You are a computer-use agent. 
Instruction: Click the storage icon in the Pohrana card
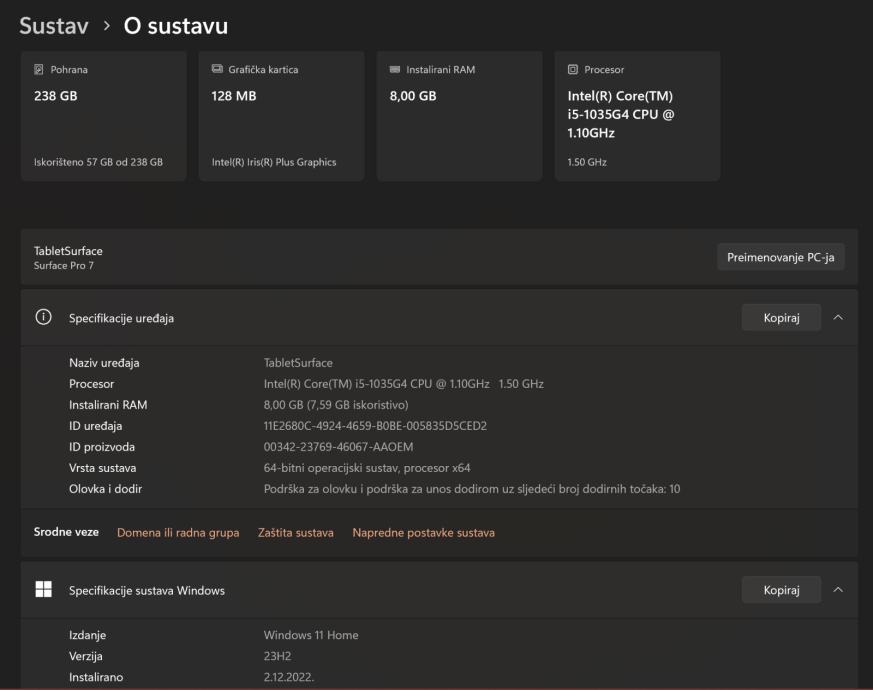tap(39, 69)
